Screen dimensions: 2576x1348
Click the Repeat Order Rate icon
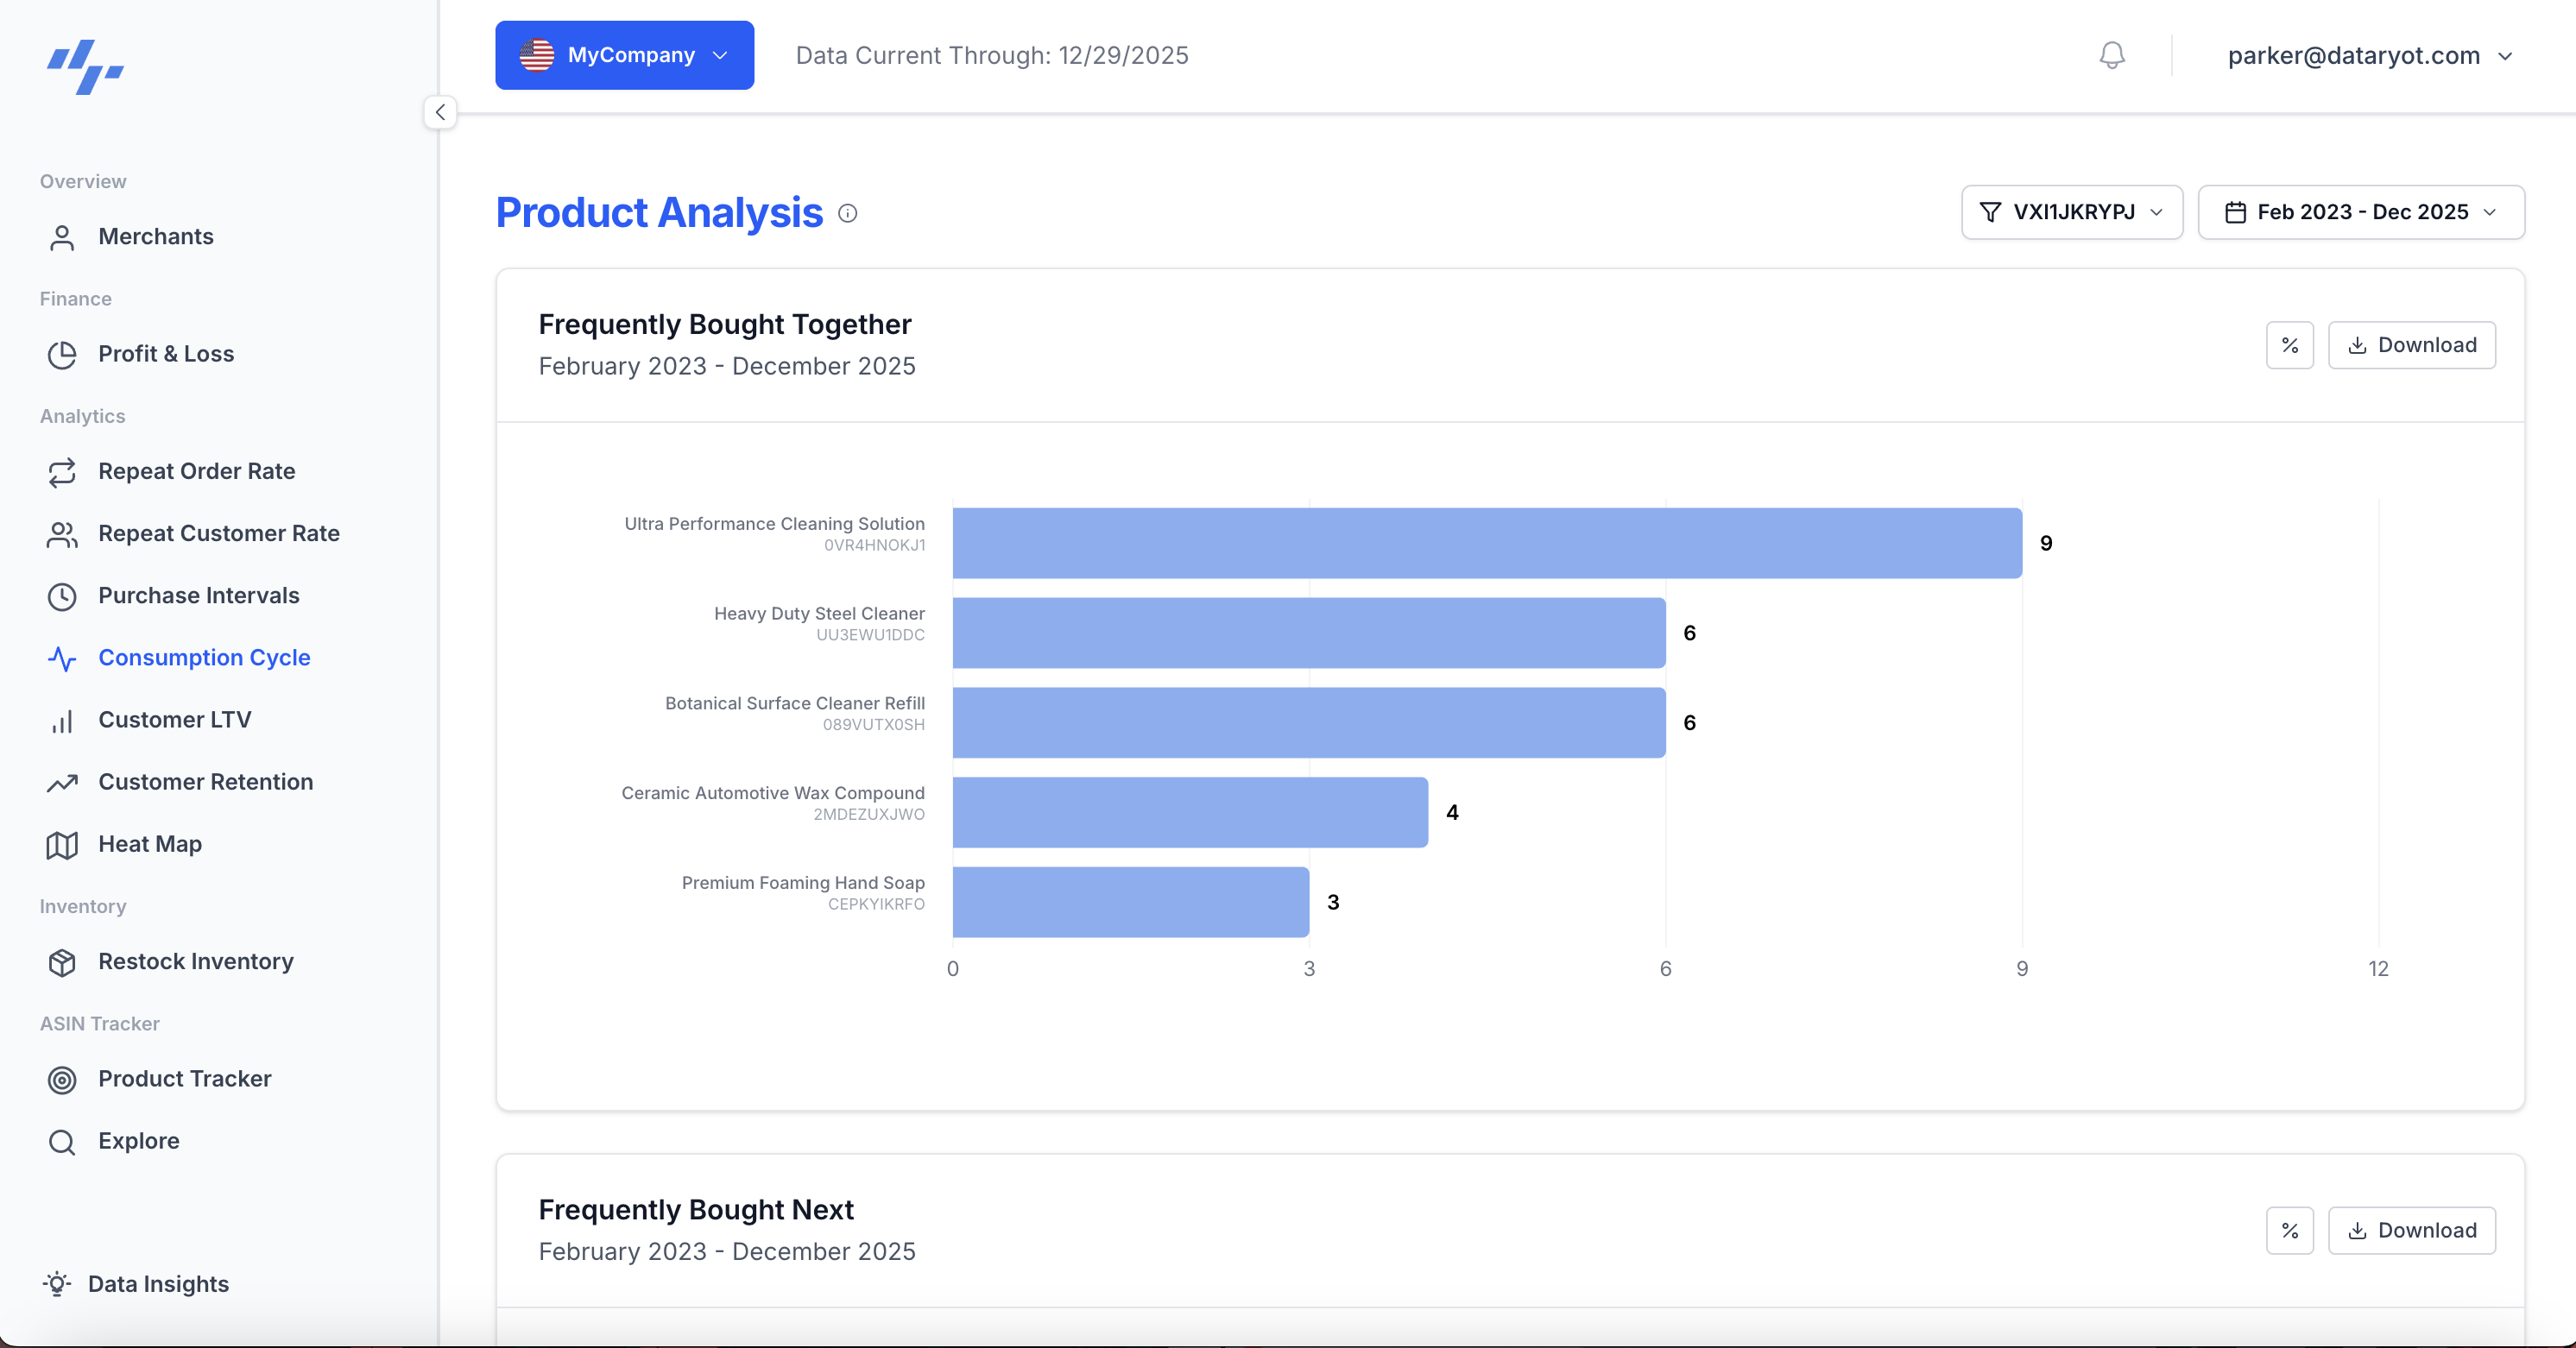[62, 472]
